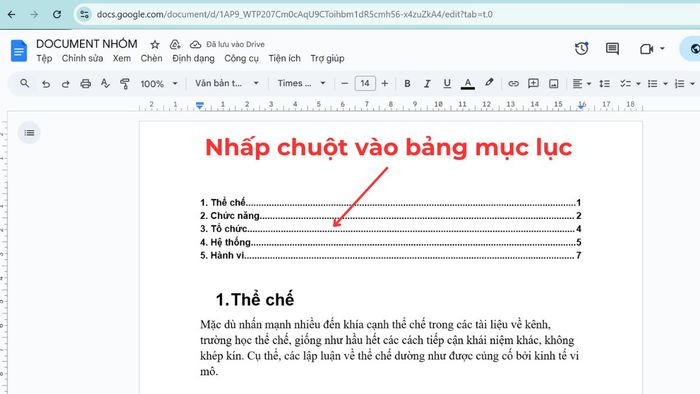Reload the page with refresh icon
Viewport: 700px width, 394px height.
57,14
